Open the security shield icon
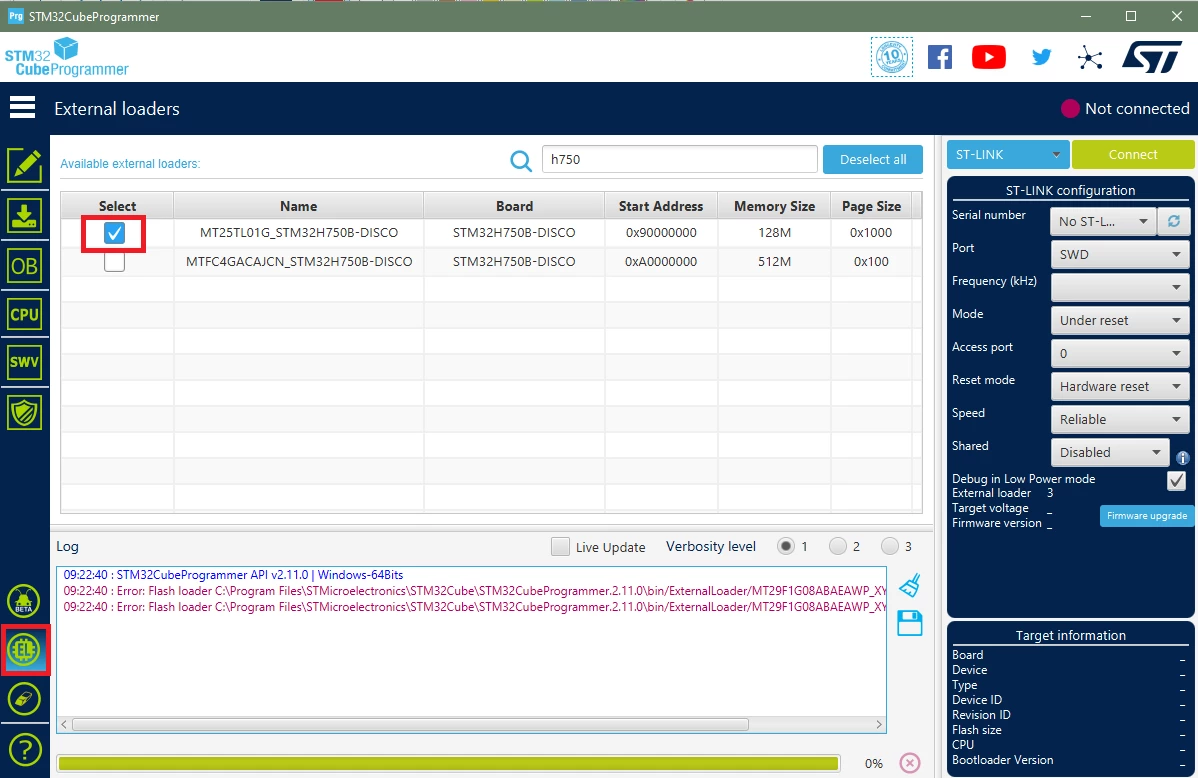Screen dimensions: 1198x778 coord(24,413)
